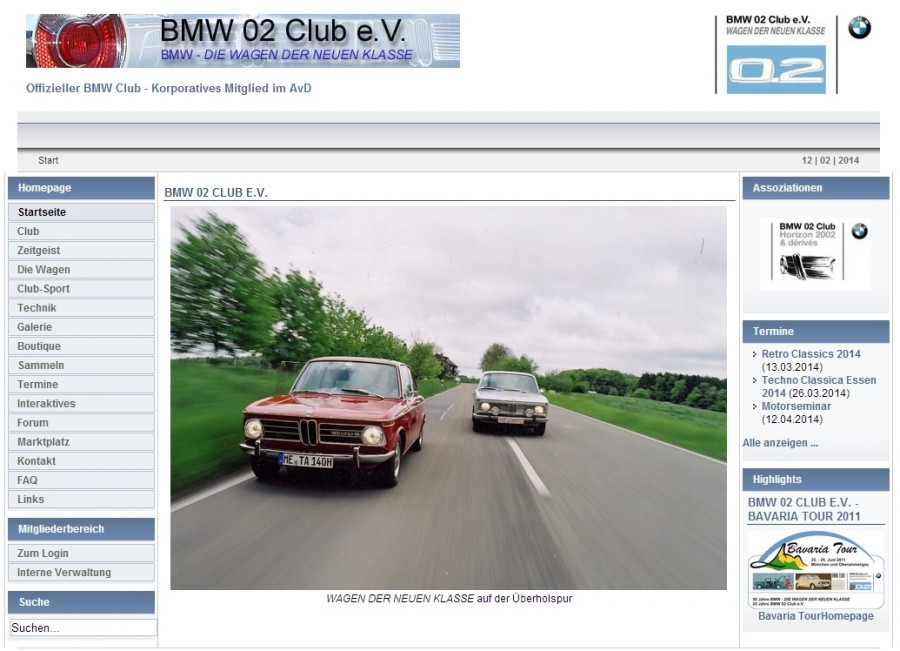Viewport: 900px width, 651px height.
Task: Open the Galerie page
Action: 82,327
